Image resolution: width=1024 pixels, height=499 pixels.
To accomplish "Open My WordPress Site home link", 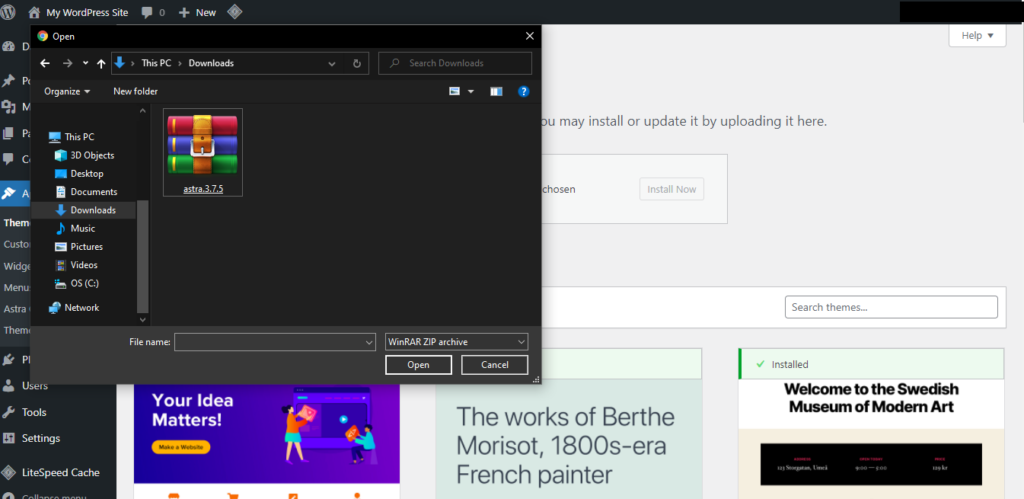I will (78, 12).
